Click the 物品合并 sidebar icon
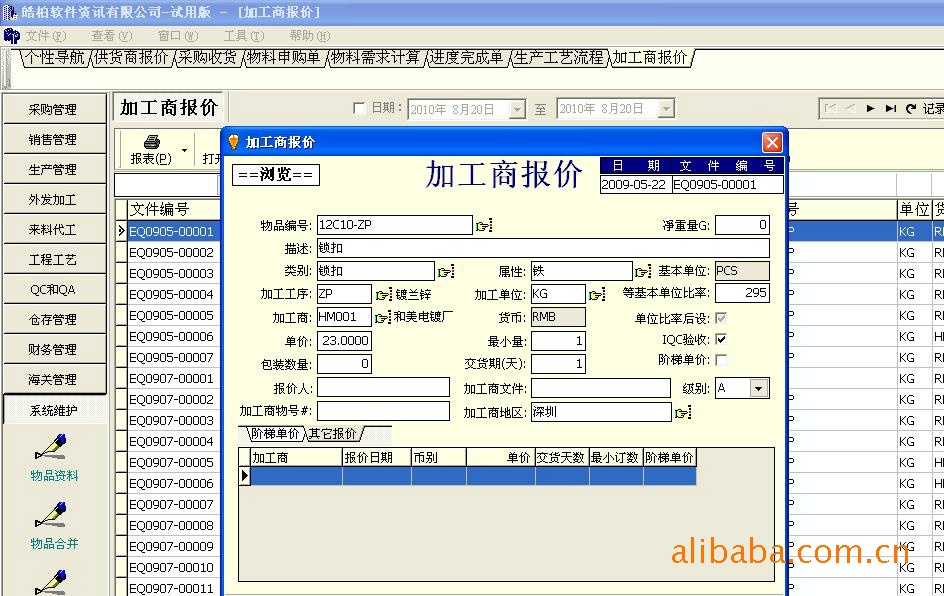 [51, 515]
